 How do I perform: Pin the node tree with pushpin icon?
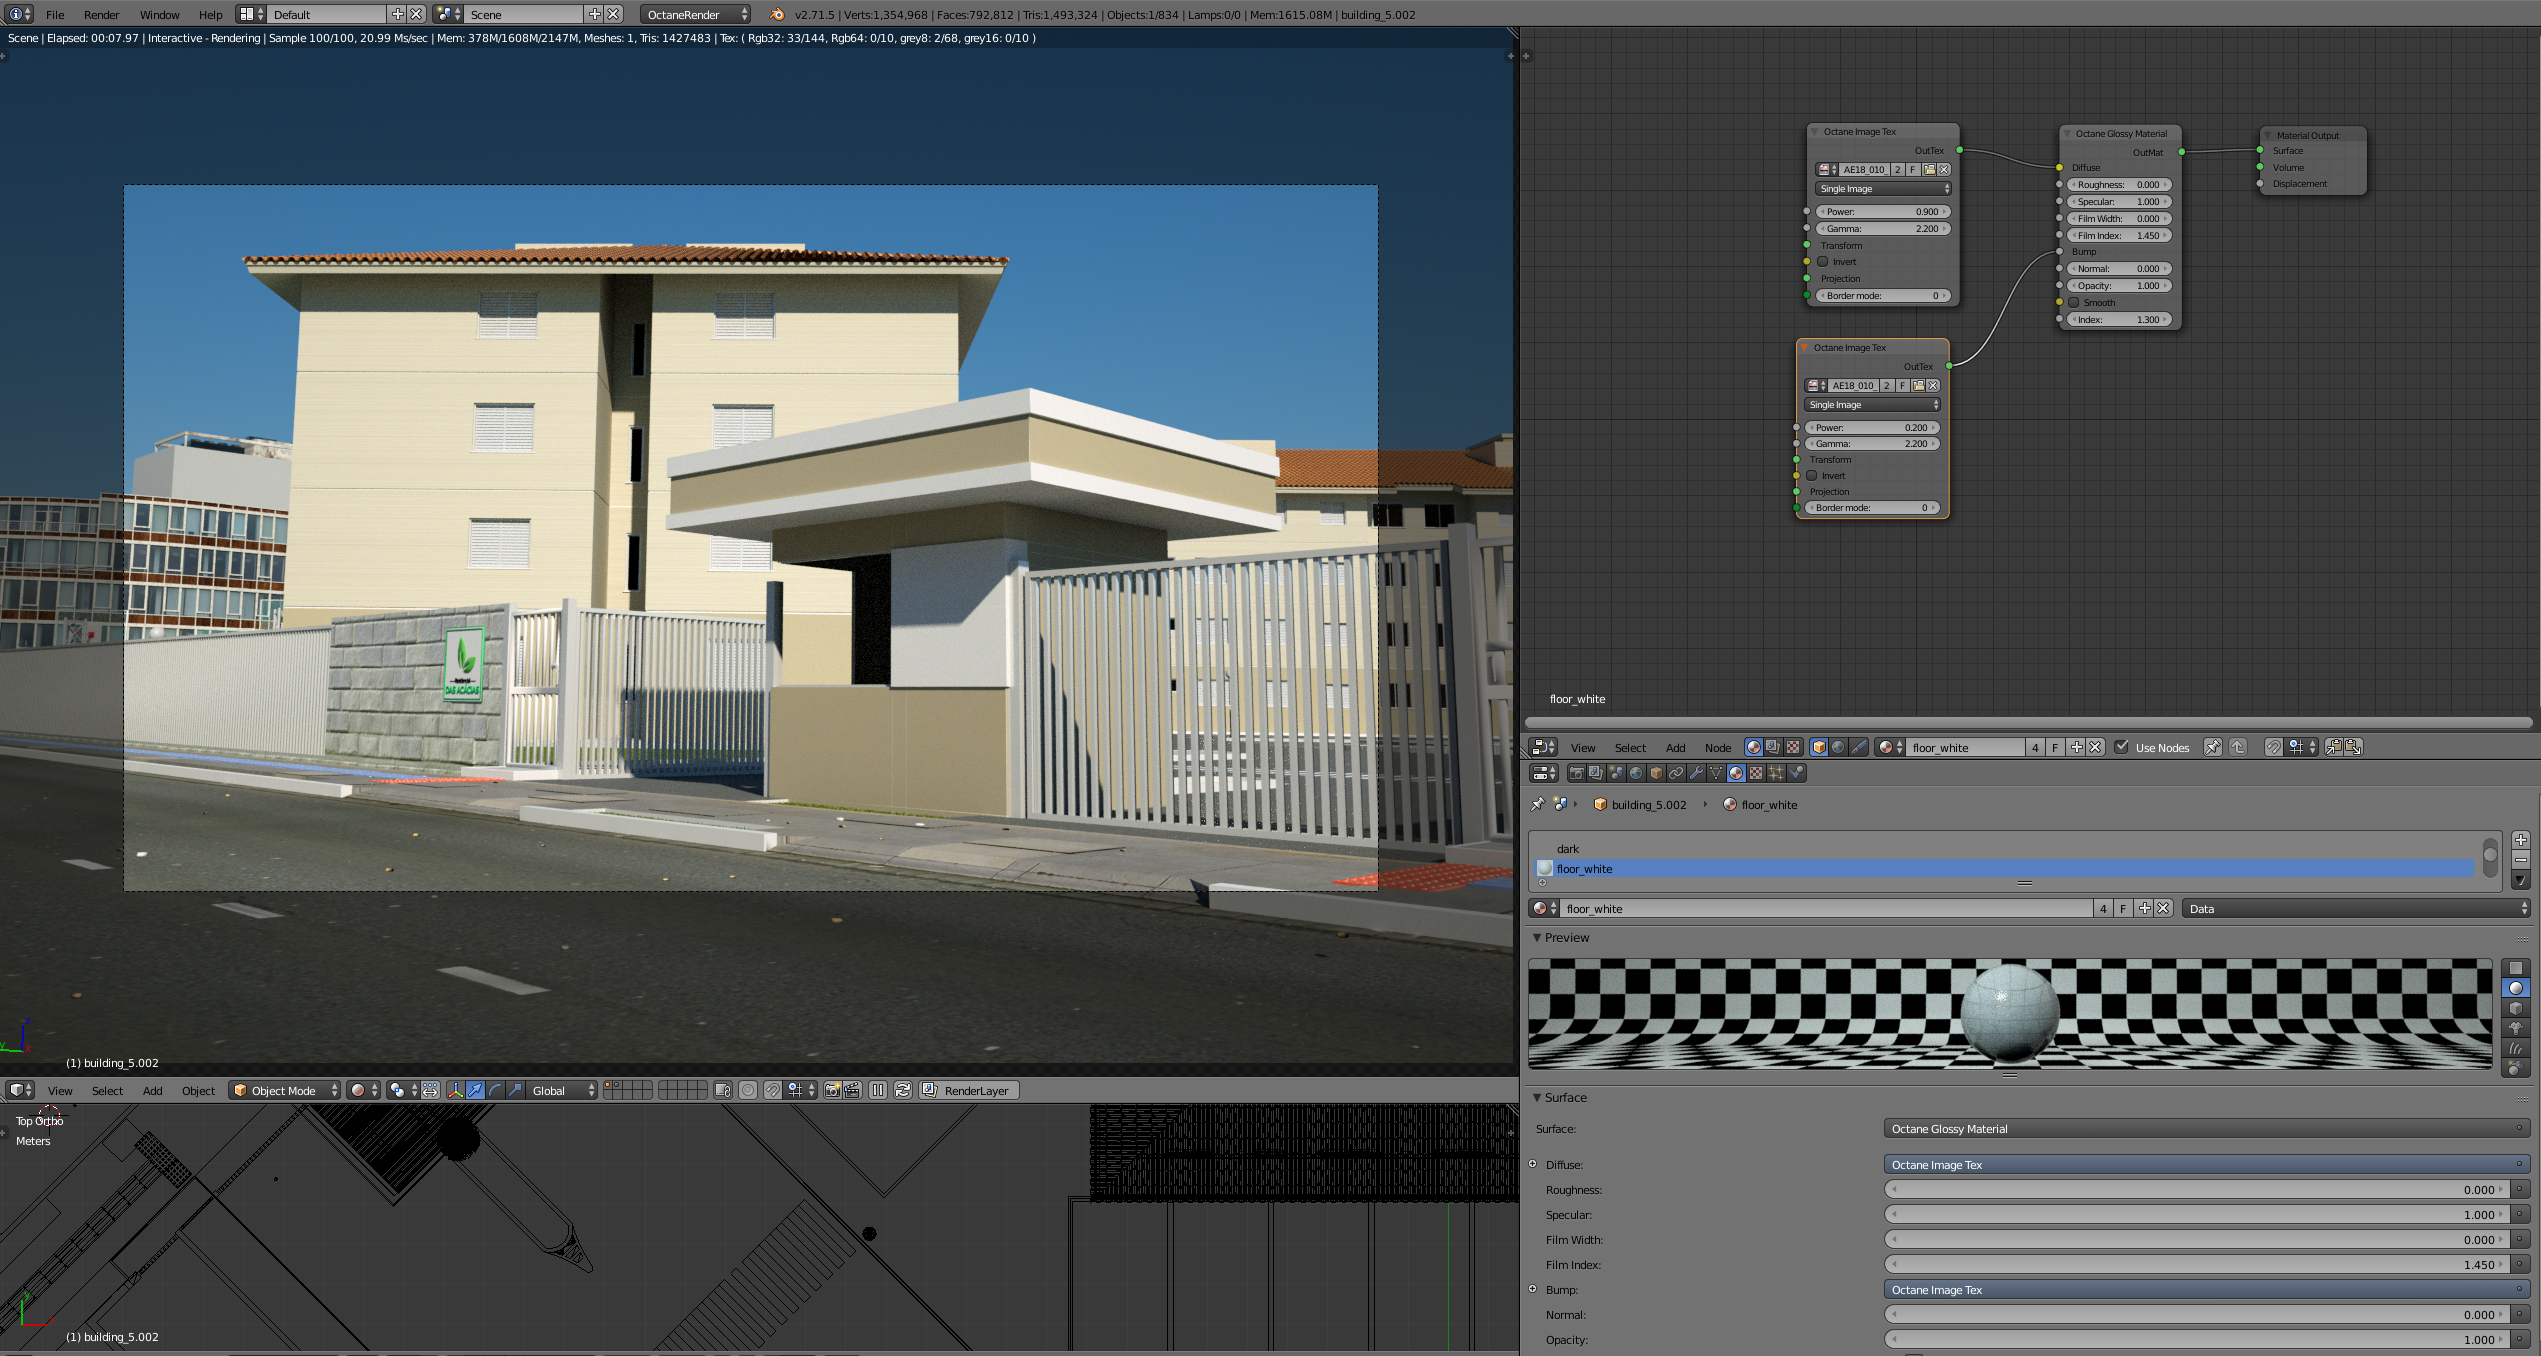[x=2213, y=747]
